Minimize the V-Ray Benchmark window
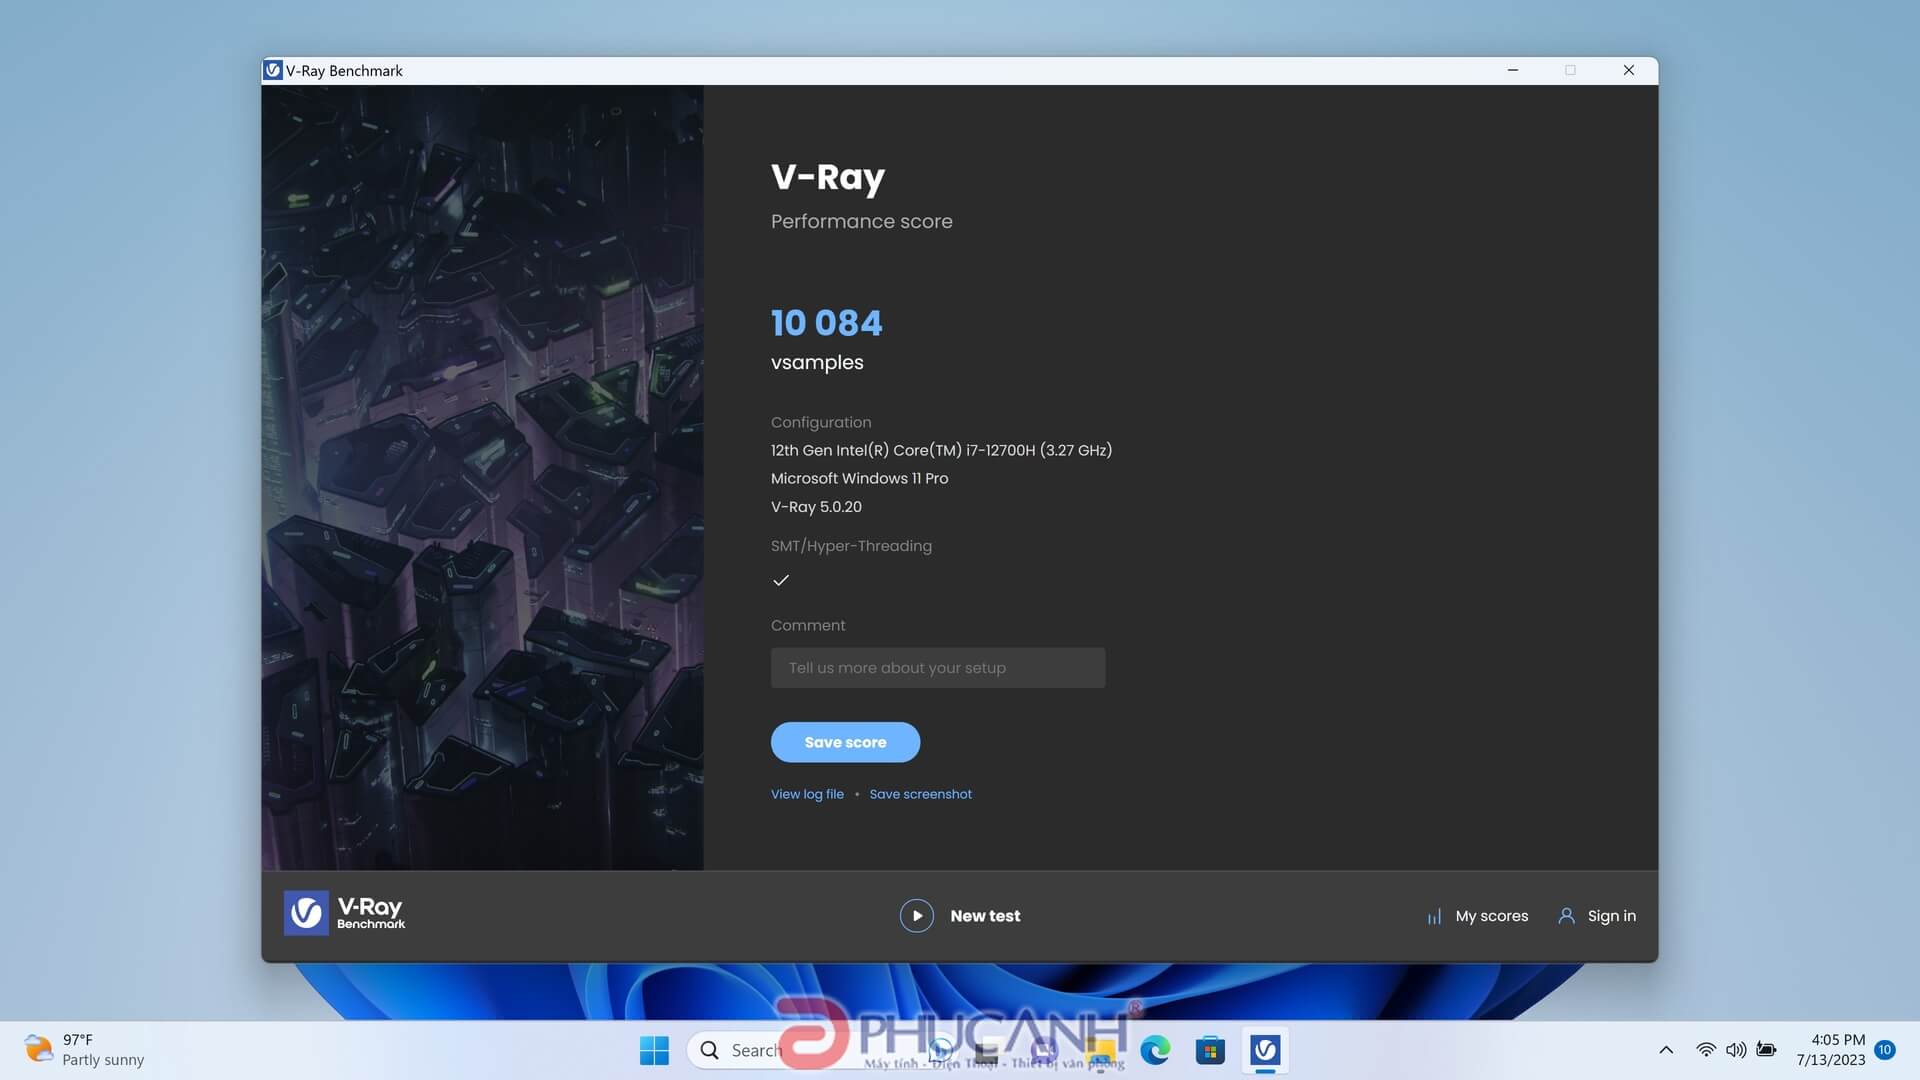The image size is (1920, 1080). [x=1513, y=70]
